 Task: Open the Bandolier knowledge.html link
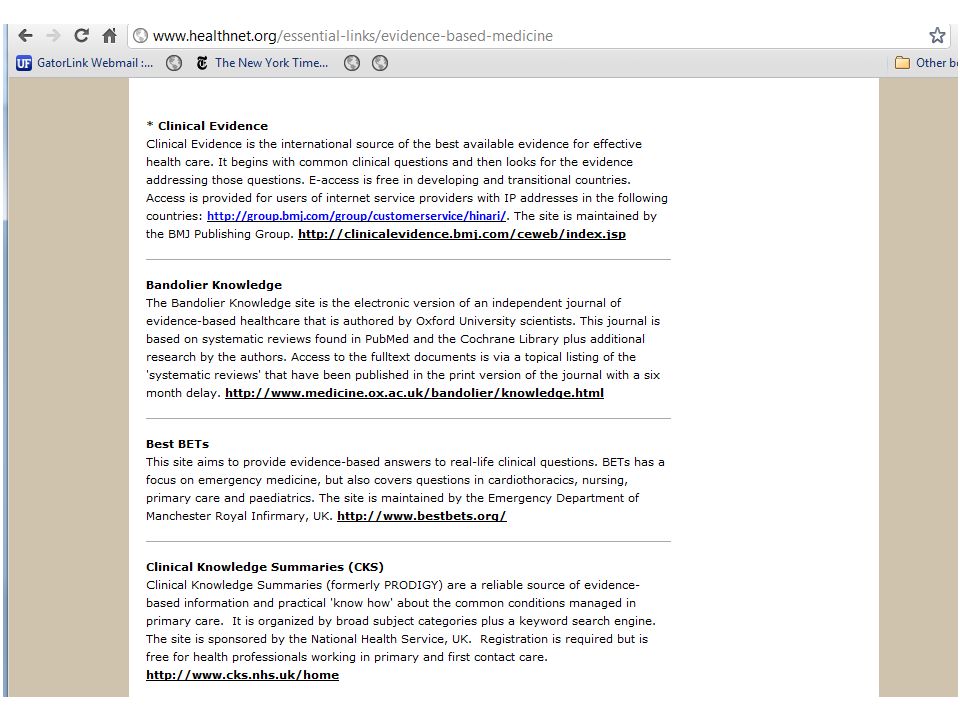tap(414, 393)
